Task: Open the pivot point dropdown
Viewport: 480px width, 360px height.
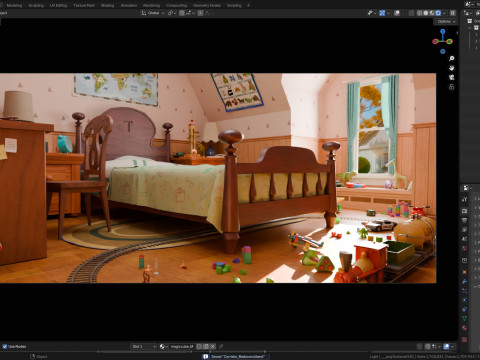Action: tap(172, 13)
